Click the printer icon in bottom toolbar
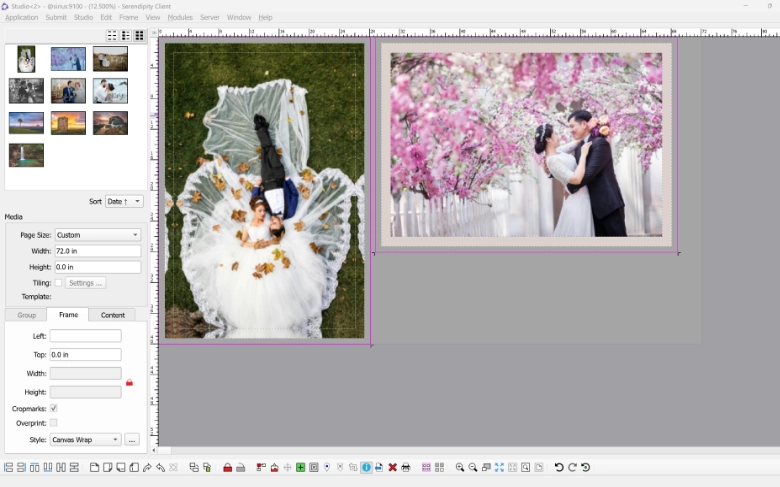This screenshot has height=487, width=780. click(x=405, y=468)
